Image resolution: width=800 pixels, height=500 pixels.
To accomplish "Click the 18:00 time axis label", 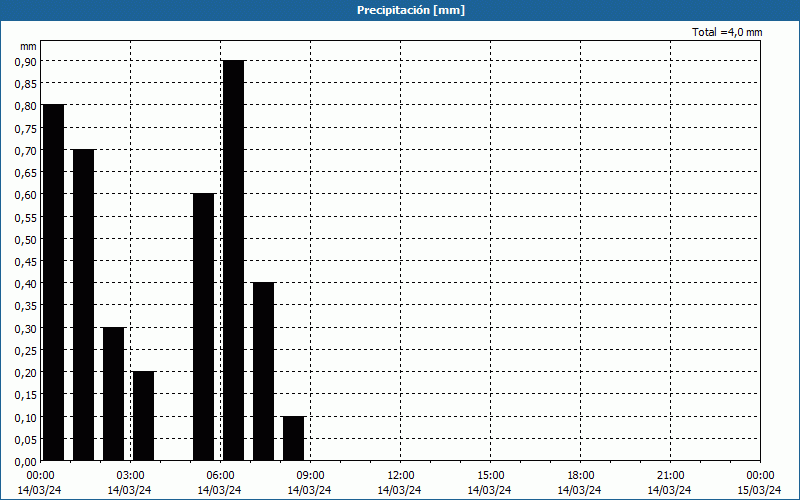I will coord(580,476).
